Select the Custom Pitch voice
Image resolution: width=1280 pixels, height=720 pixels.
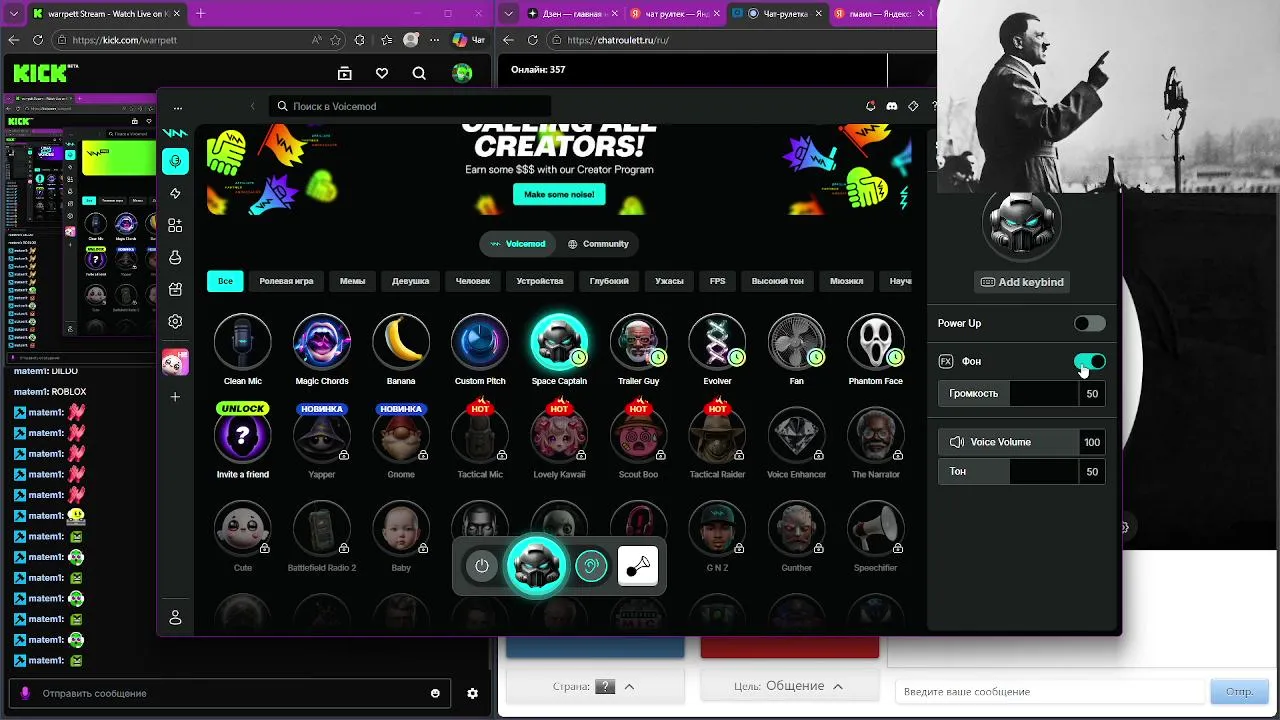(480, 342)
